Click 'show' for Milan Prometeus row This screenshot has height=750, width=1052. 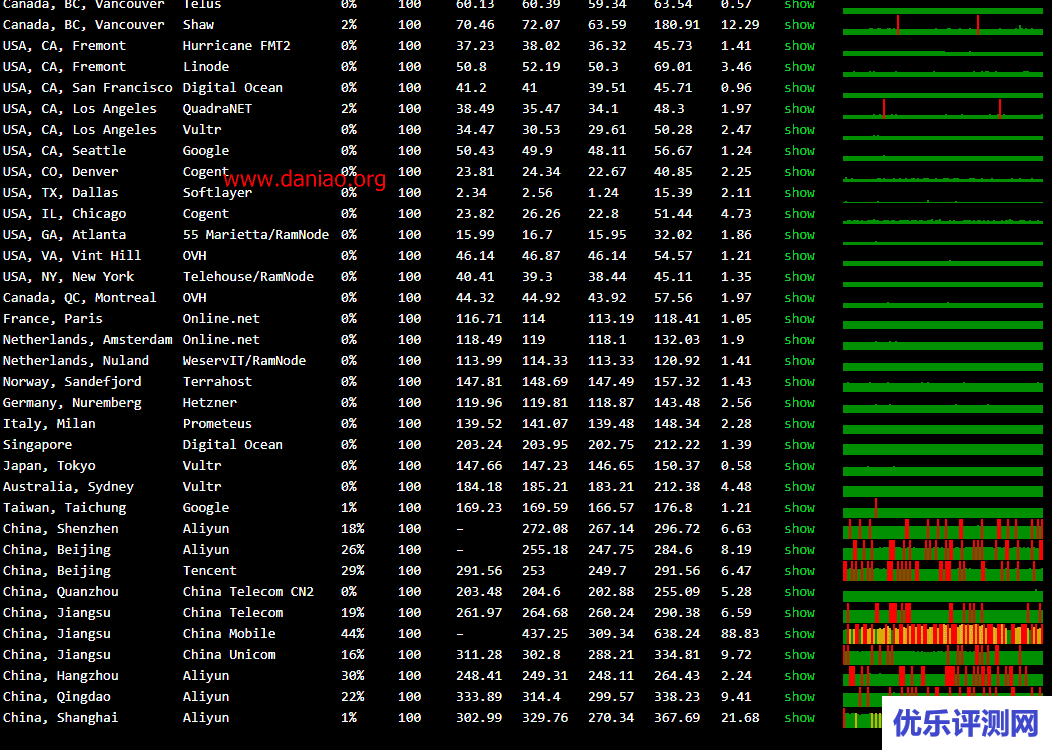(x=800, y=424)
